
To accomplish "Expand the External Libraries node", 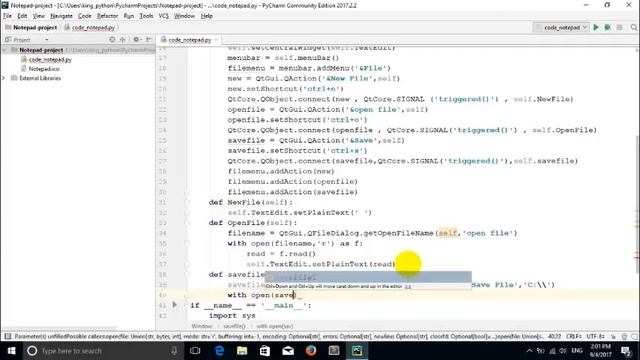I will [x=4, y=78].
